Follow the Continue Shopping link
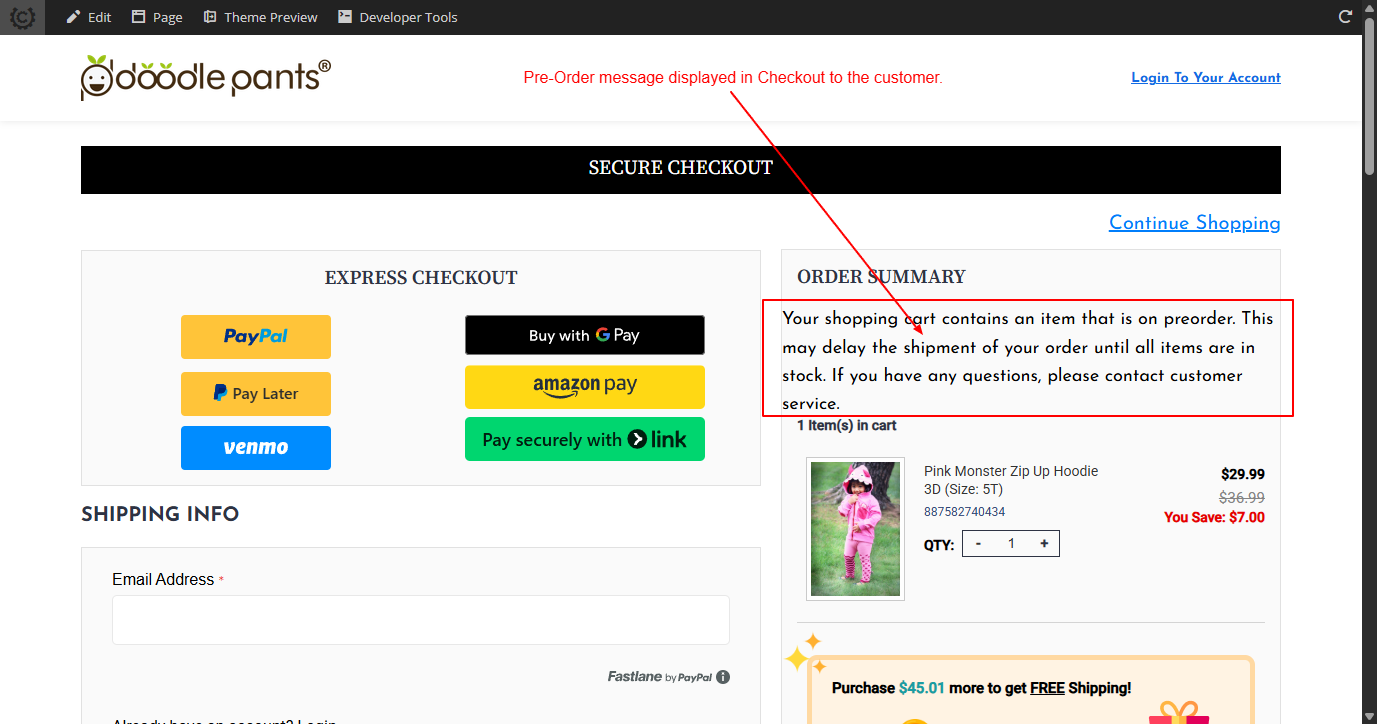Image resolution: width=1377 pixels, height=724 pixels. click(x=1195, y=222)
